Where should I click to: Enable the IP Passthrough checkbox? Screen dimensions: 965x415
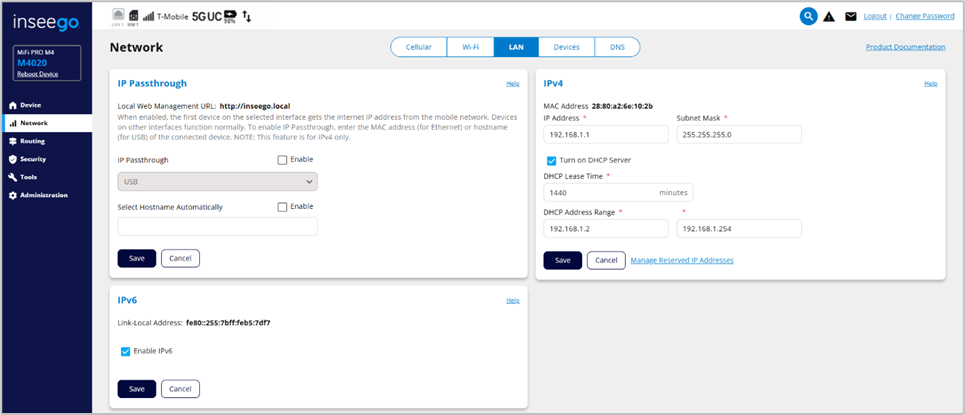click(x=282, y=160)
